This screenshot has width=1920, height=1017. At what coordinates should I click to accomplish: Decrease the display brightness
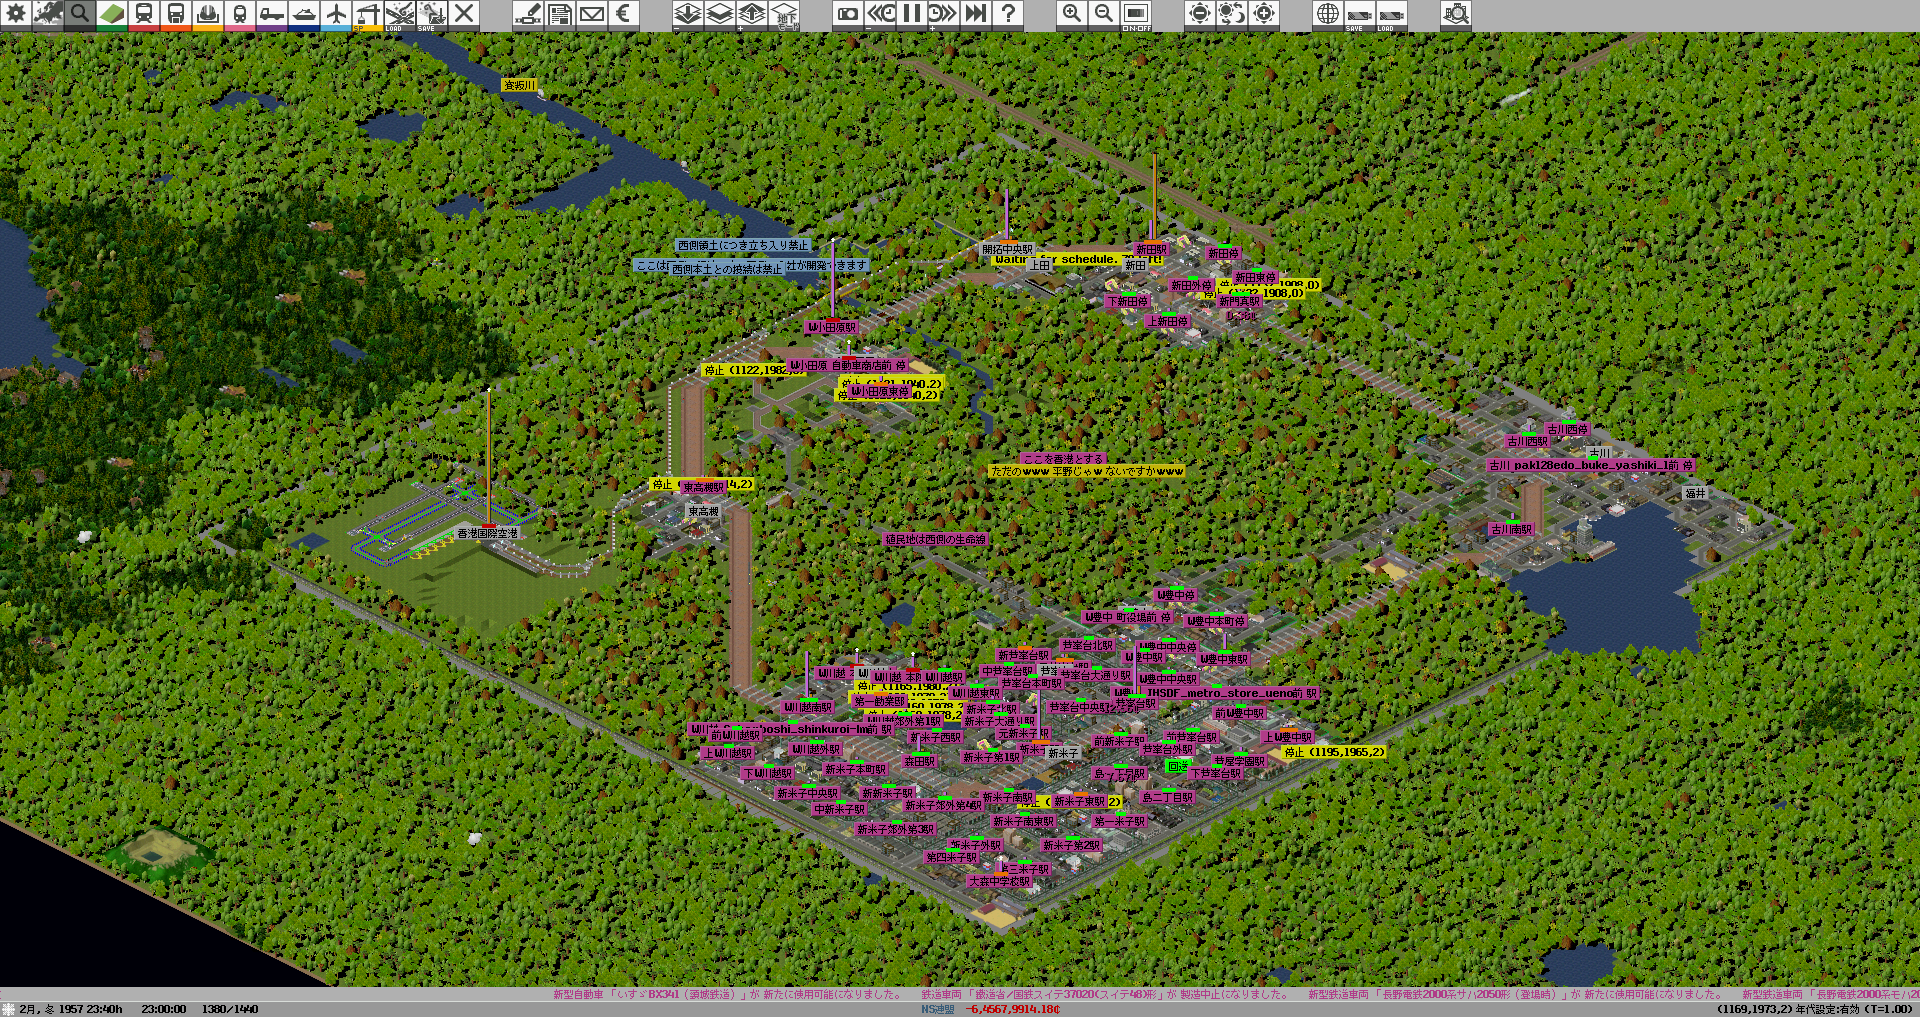[x=1200, y=14]
